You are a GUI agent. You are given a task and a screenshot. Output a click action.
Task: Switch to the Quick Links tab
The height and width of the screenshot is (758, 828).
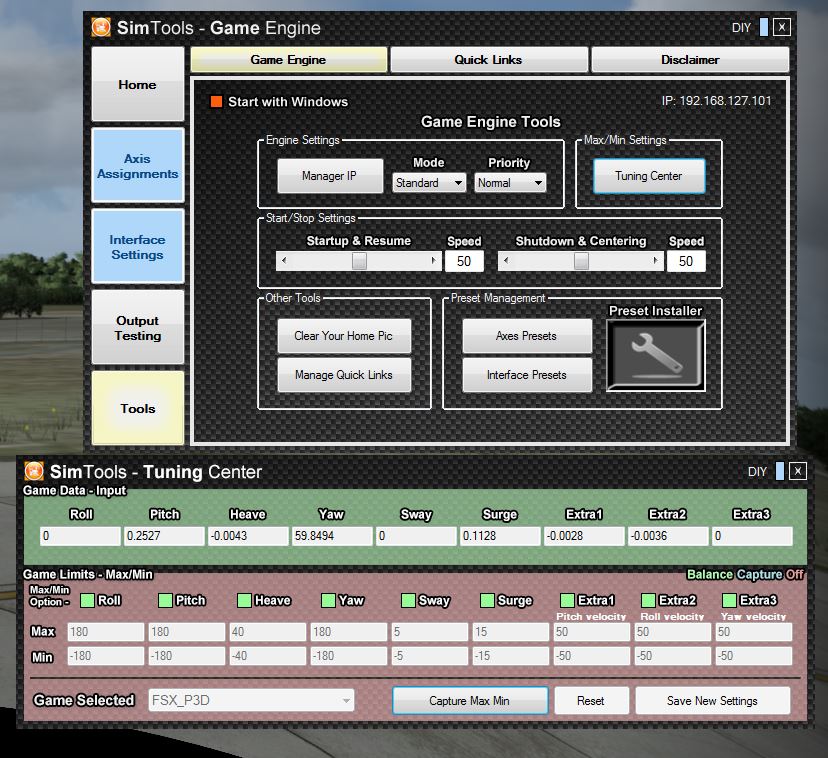(x=488, y=60)
